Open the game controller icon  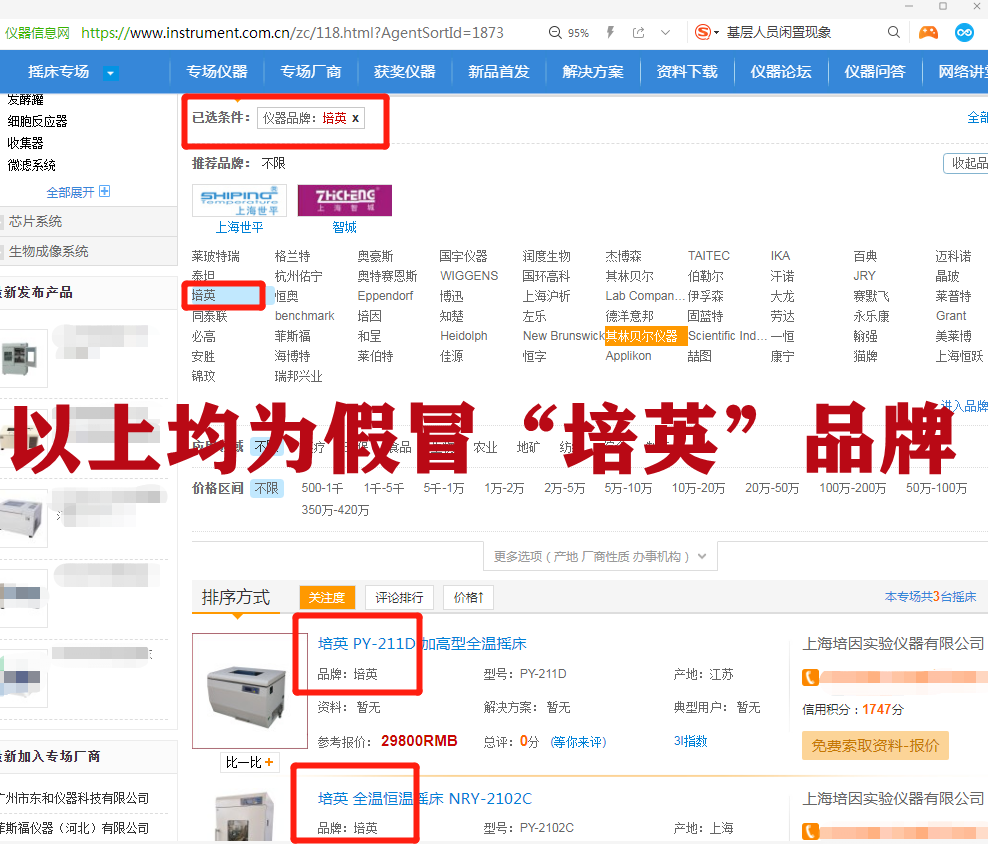point(928,32)
